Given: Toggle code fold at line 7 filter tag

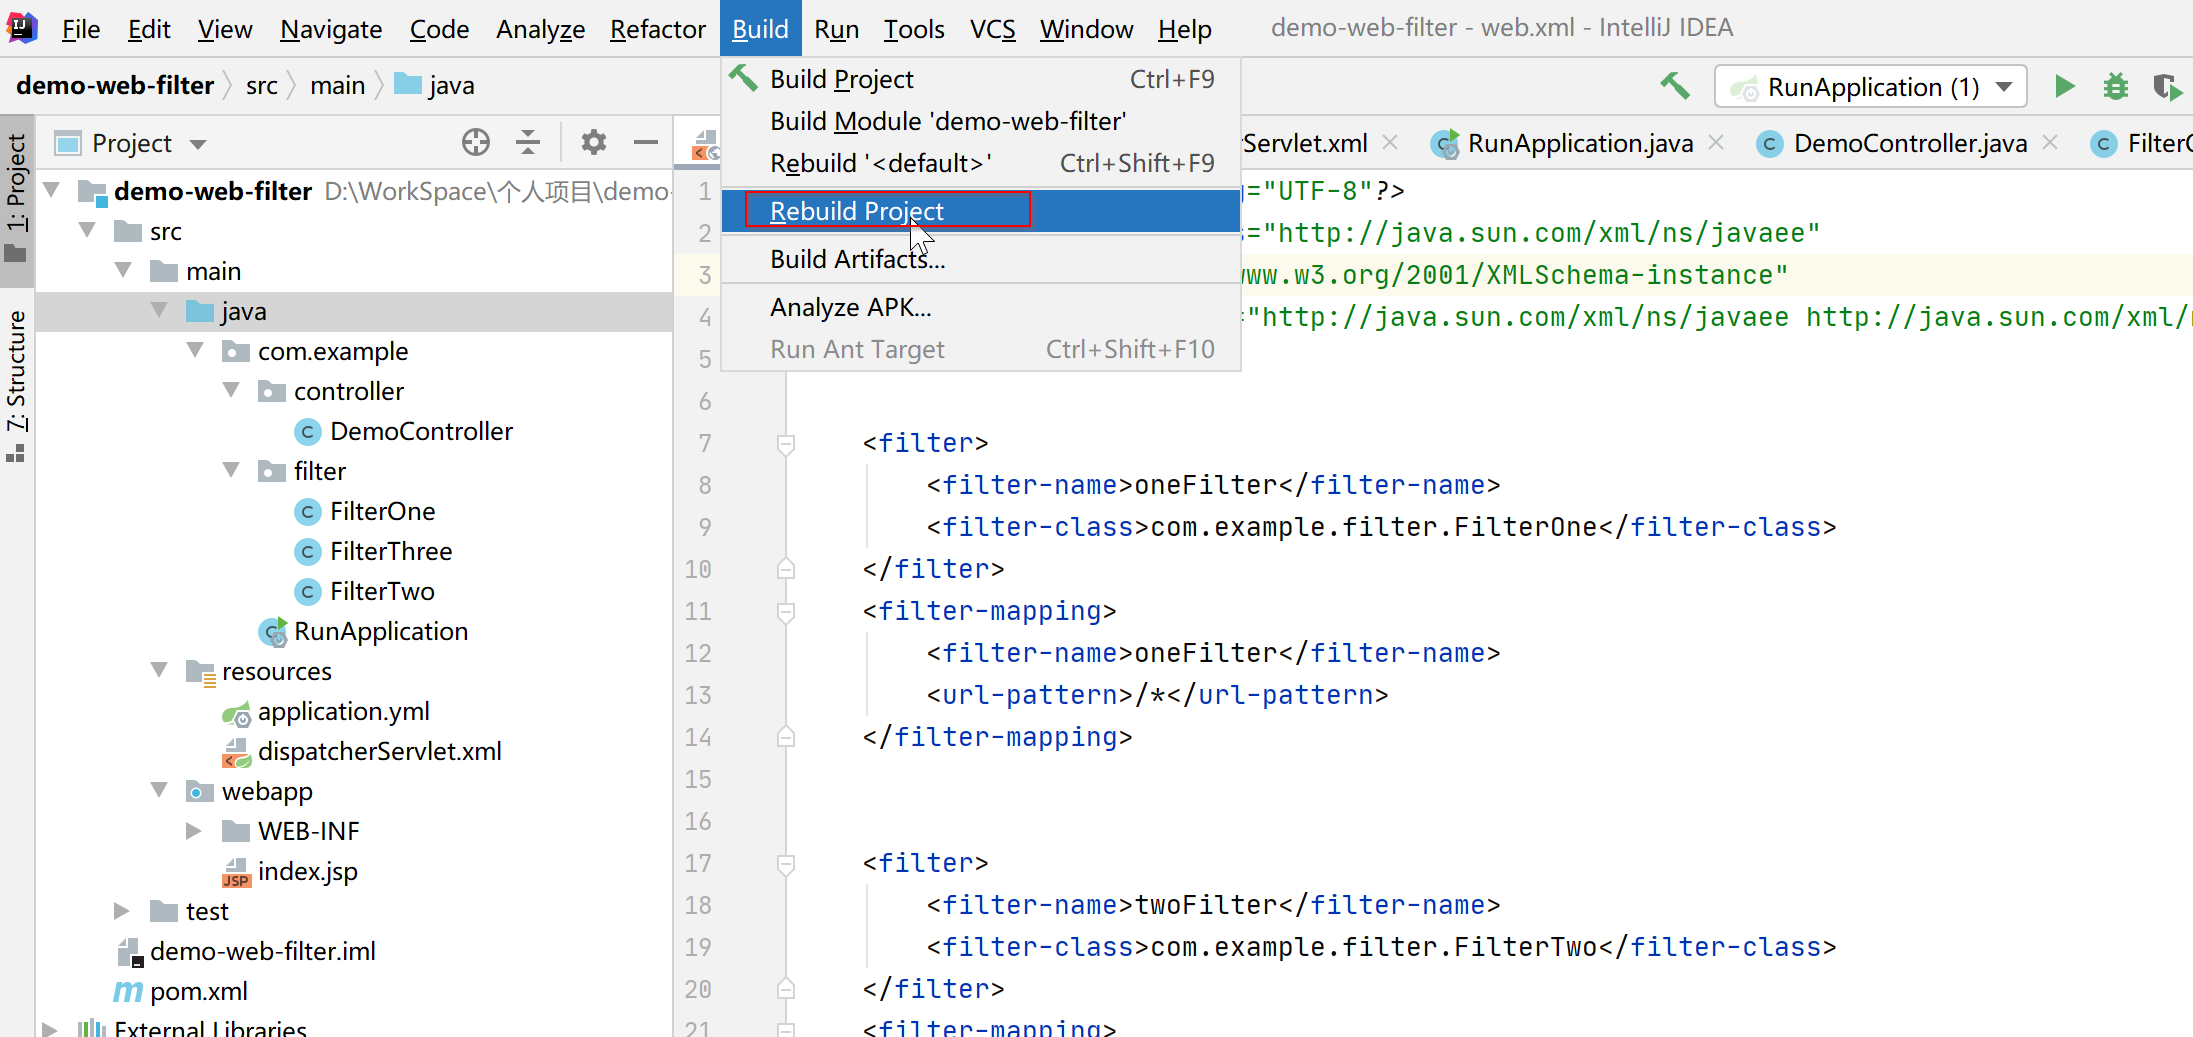Looking at the screenshot, I should (x=786, y=443).
